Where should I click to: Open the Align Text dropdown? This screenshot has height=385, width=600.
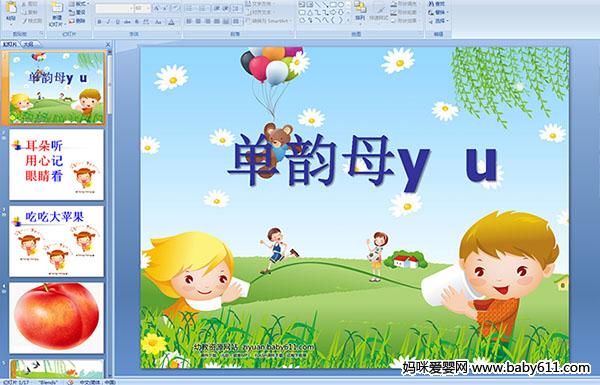pos(261,12)
